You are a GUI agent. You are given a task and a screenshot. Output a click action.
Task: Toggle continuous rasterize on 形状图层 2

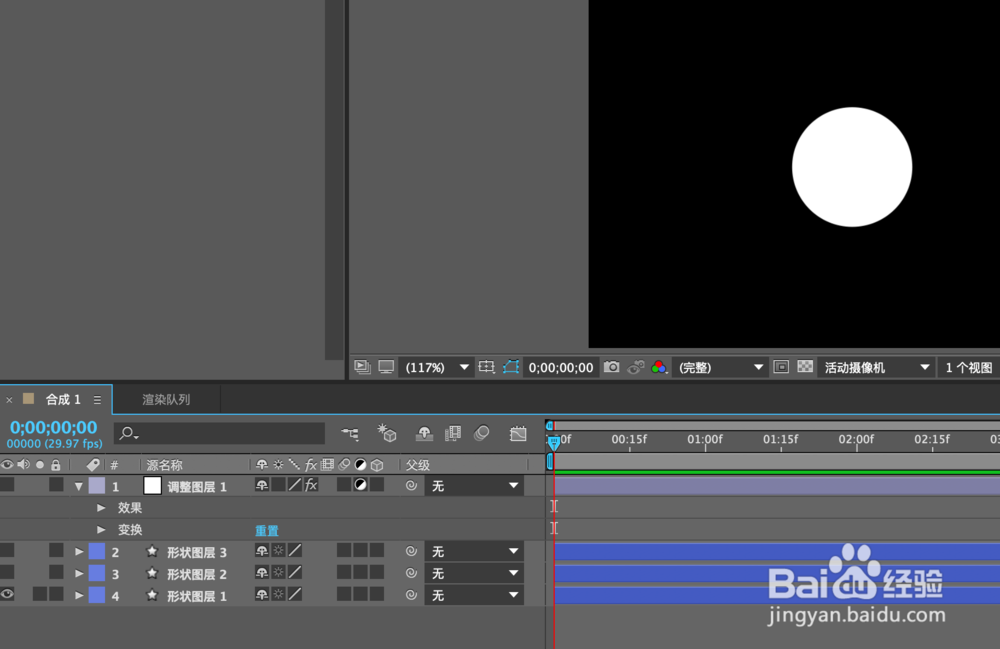[x=278, y=572]
